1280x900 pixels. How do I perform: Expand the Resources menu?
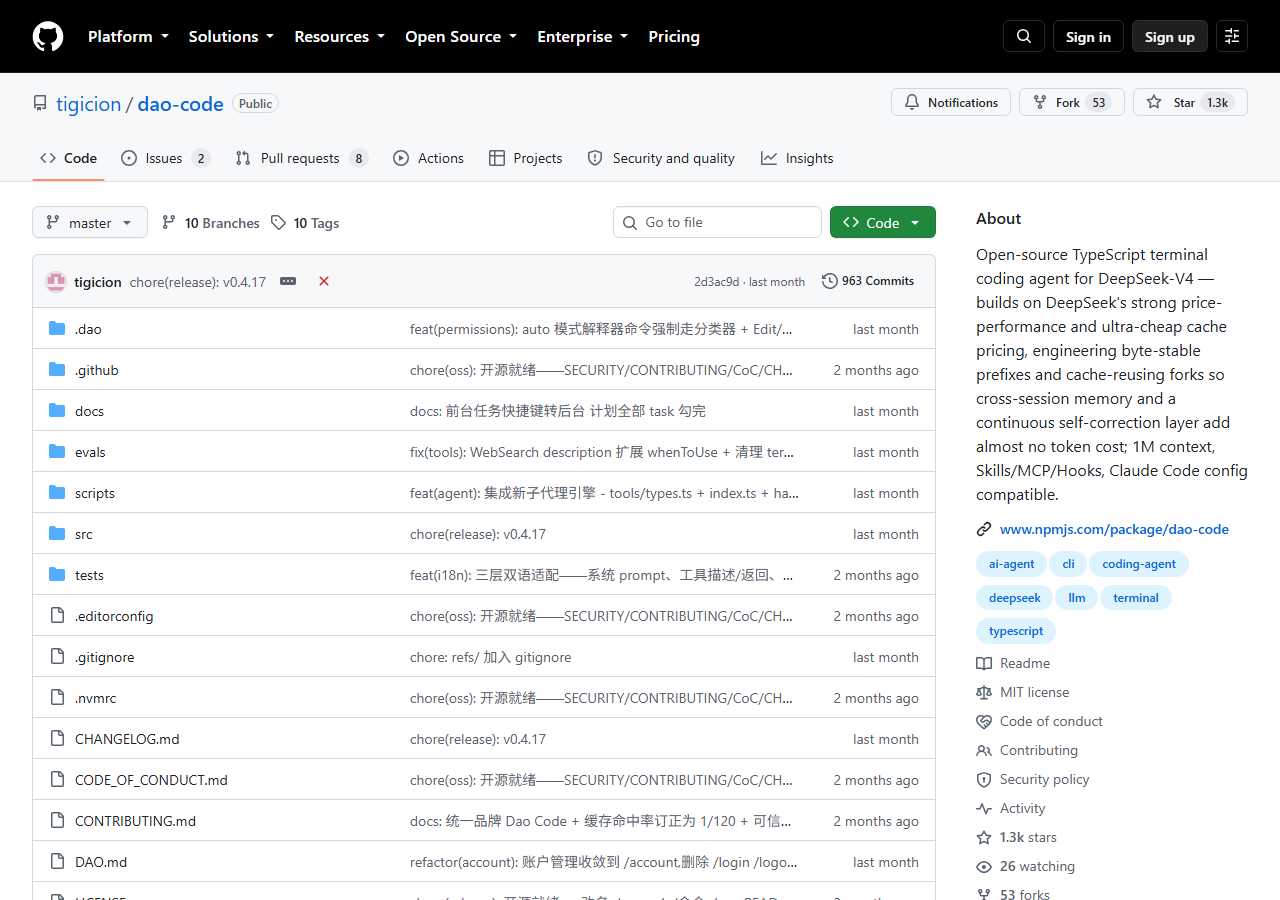(339, 37)
